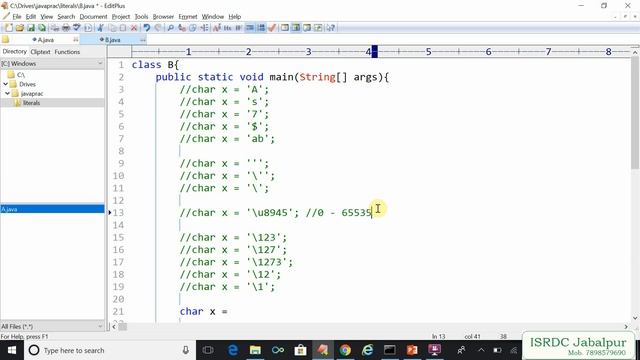Open the Window menu
The width and height of the screenshot is (640, 360).
[x=213, y=17]
